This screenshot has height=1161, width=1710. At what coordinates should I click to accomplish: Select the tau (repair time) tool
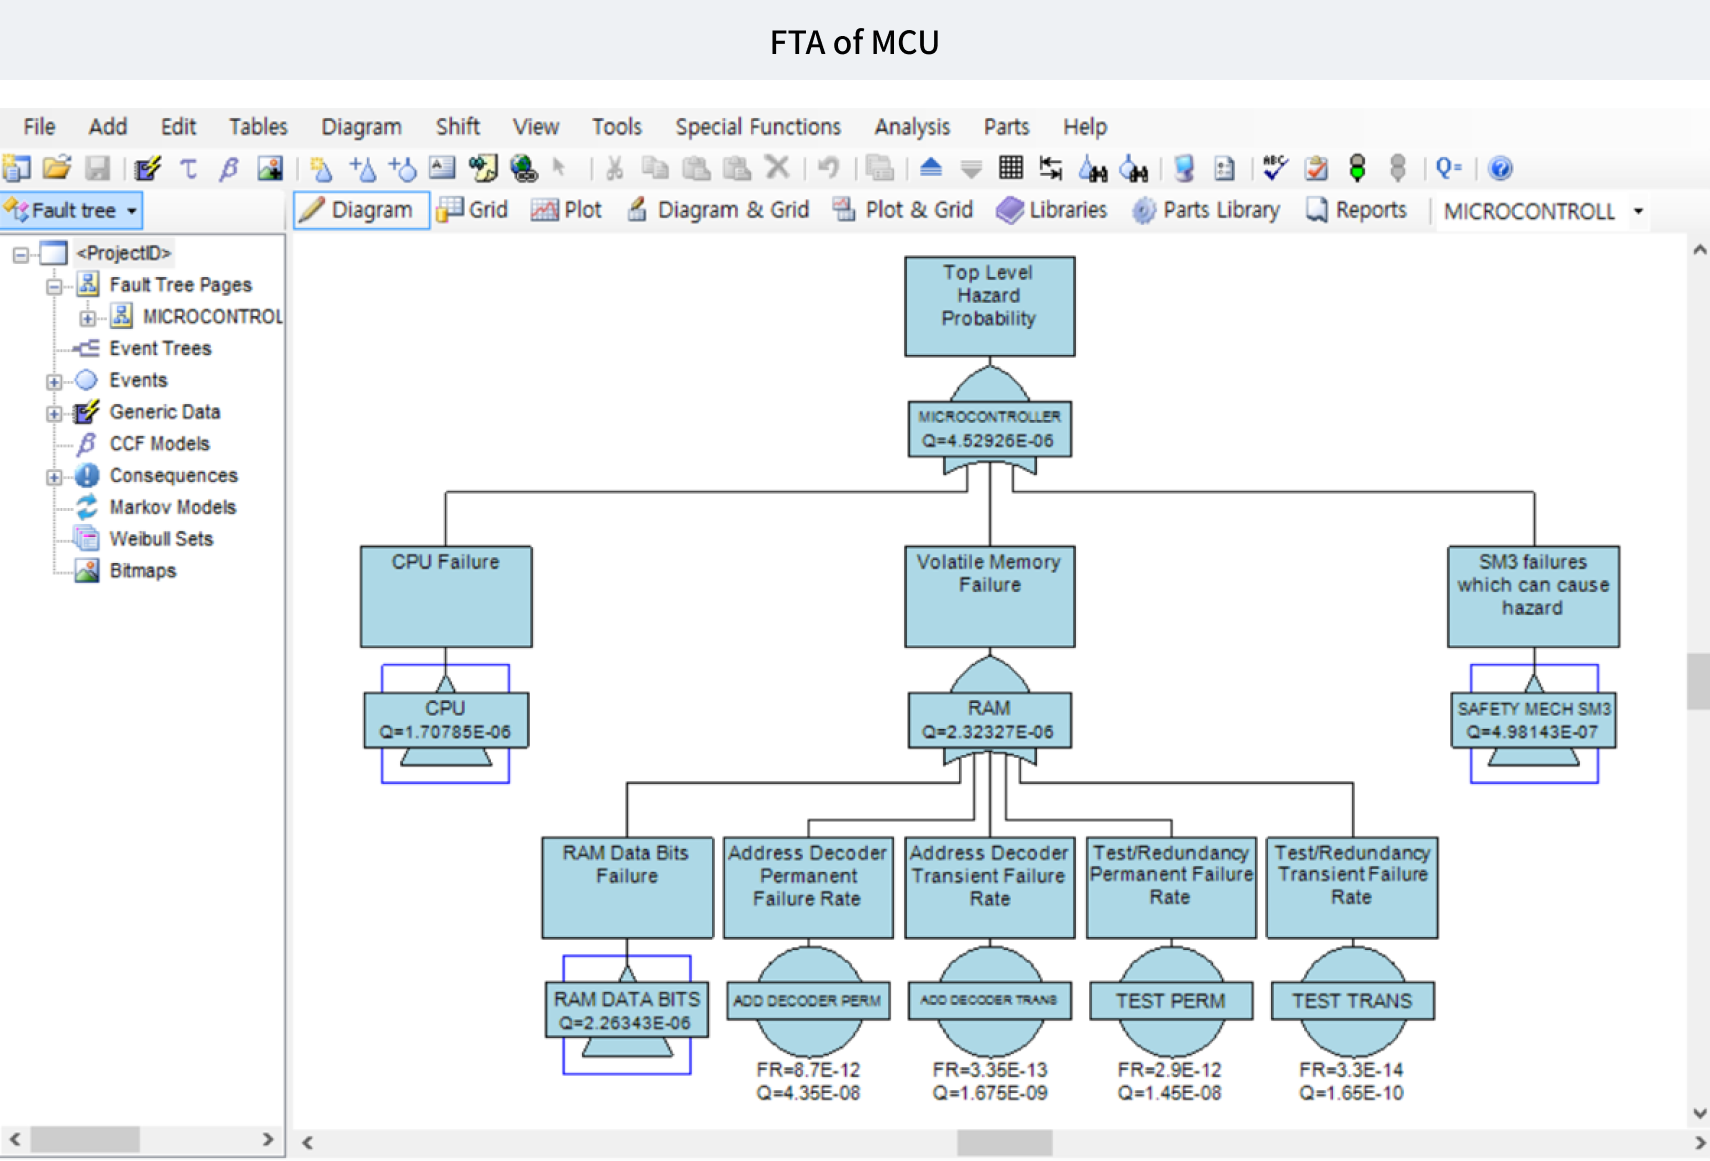pos(188,168)
